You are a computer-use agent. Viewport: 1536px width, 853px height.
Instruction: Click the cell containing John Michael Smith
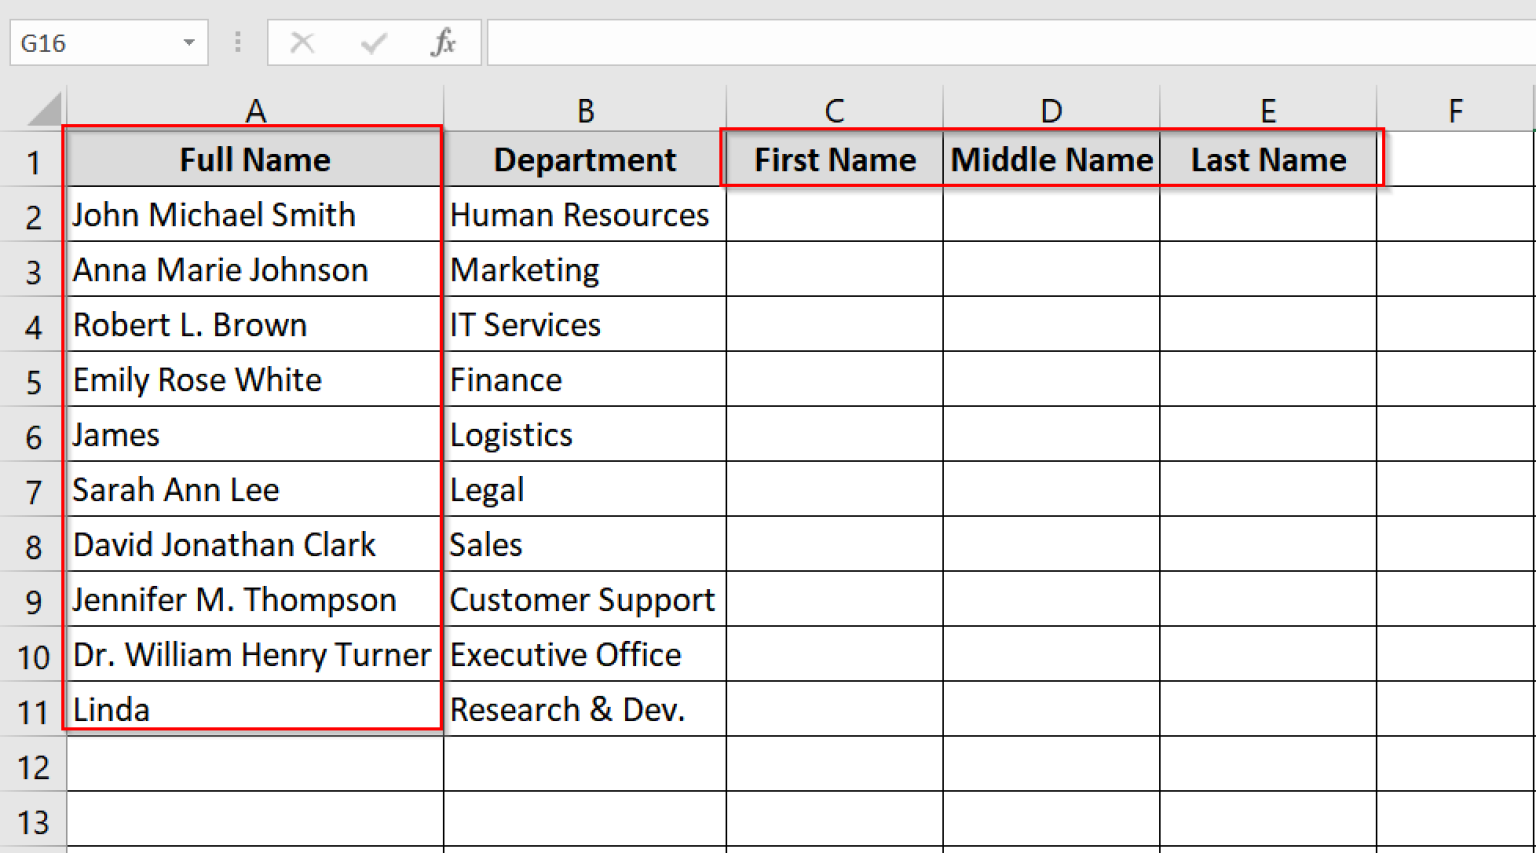(255, 214)
